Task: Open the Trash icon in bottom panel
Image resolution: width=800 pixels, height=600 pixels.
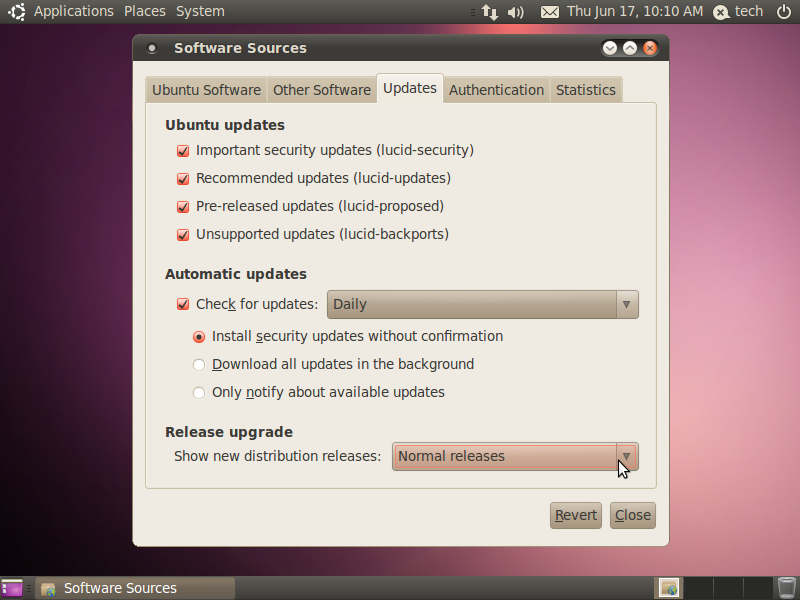Action: 787,588
